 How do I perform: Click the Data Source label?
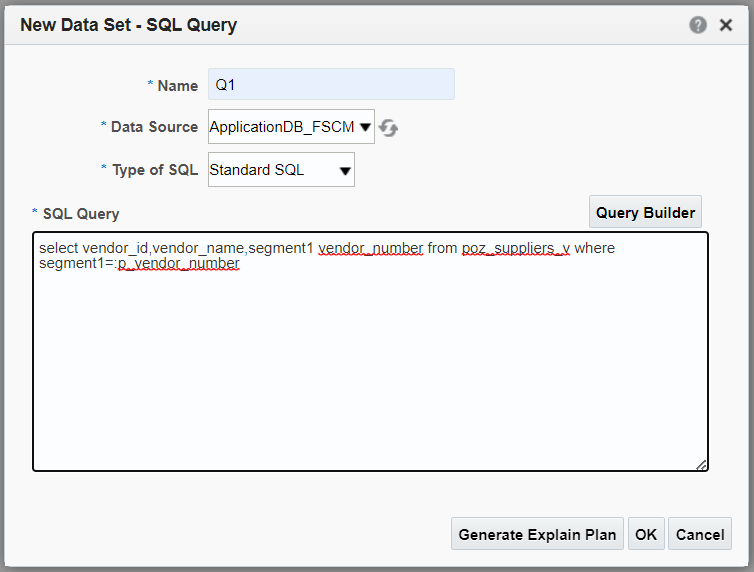click(x=154, y=127)
